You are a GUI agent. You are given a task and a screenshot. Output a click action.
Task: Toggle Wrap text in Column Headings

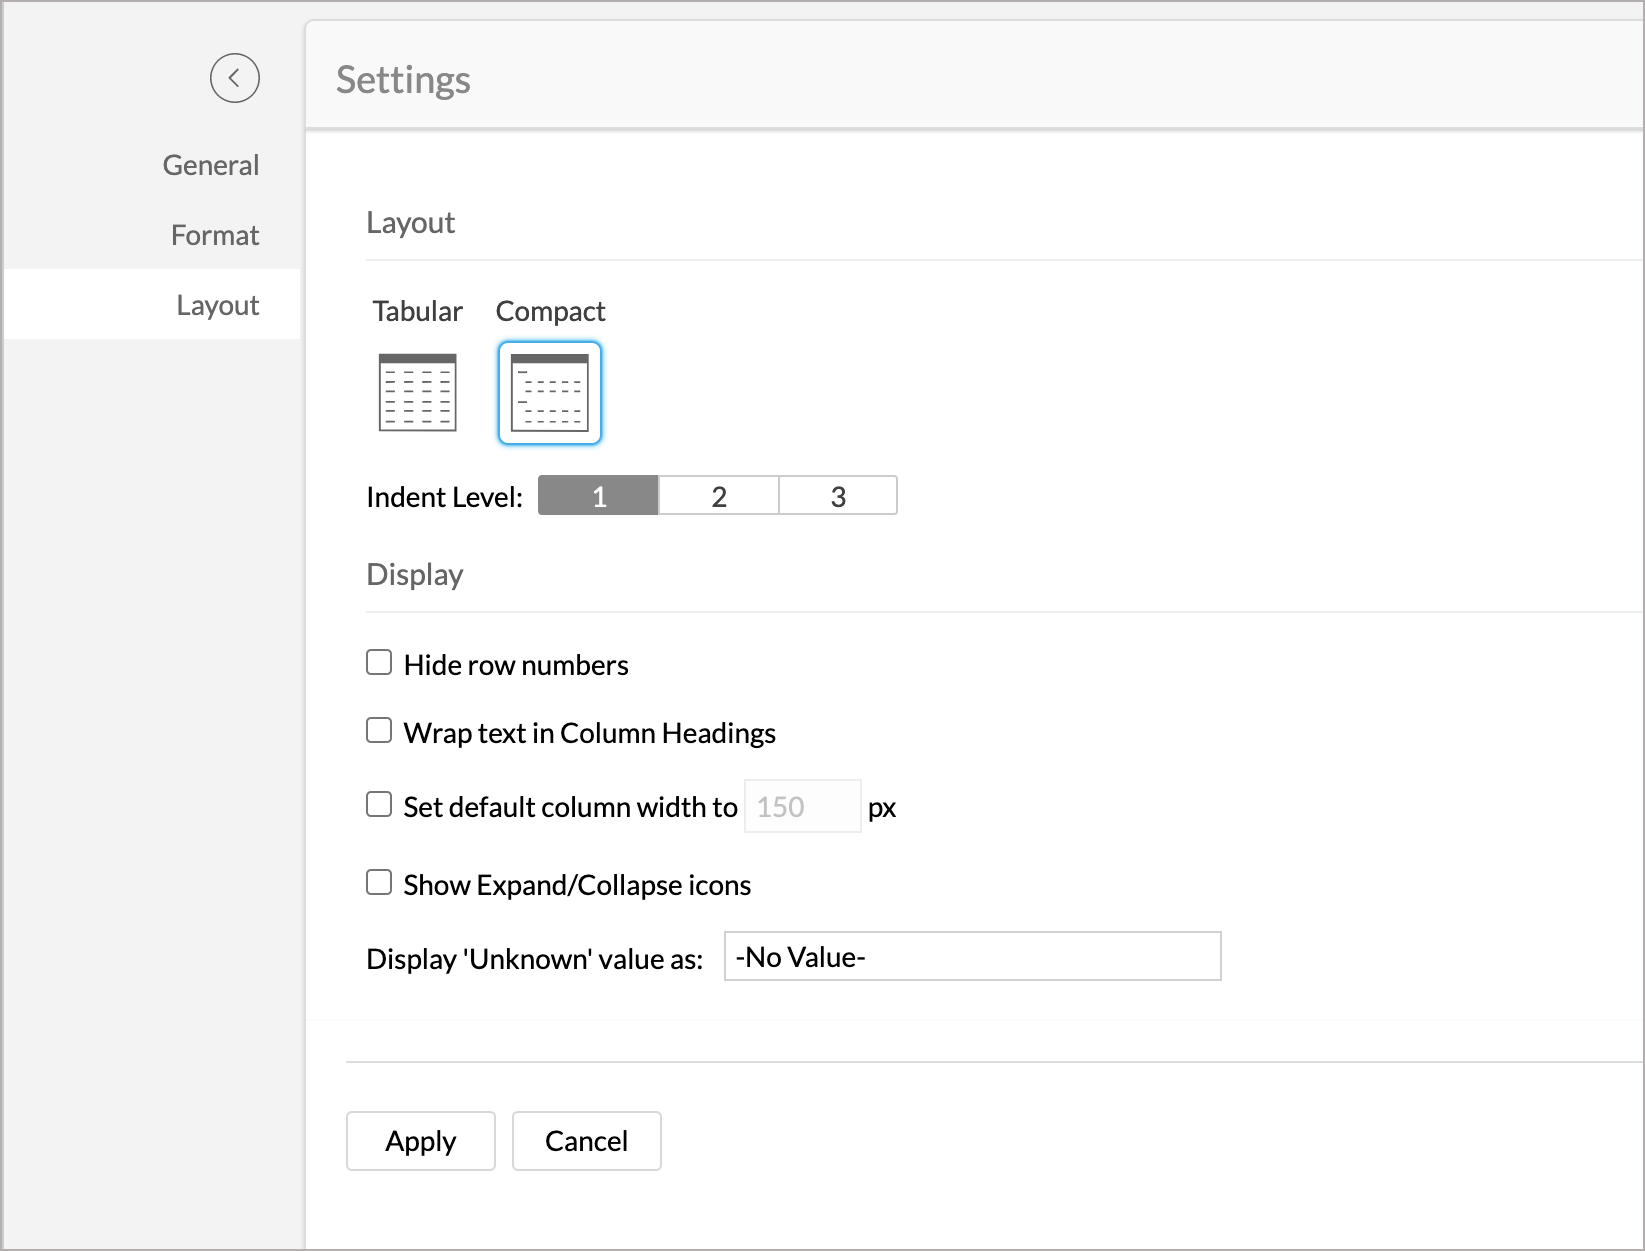point(379,731)
